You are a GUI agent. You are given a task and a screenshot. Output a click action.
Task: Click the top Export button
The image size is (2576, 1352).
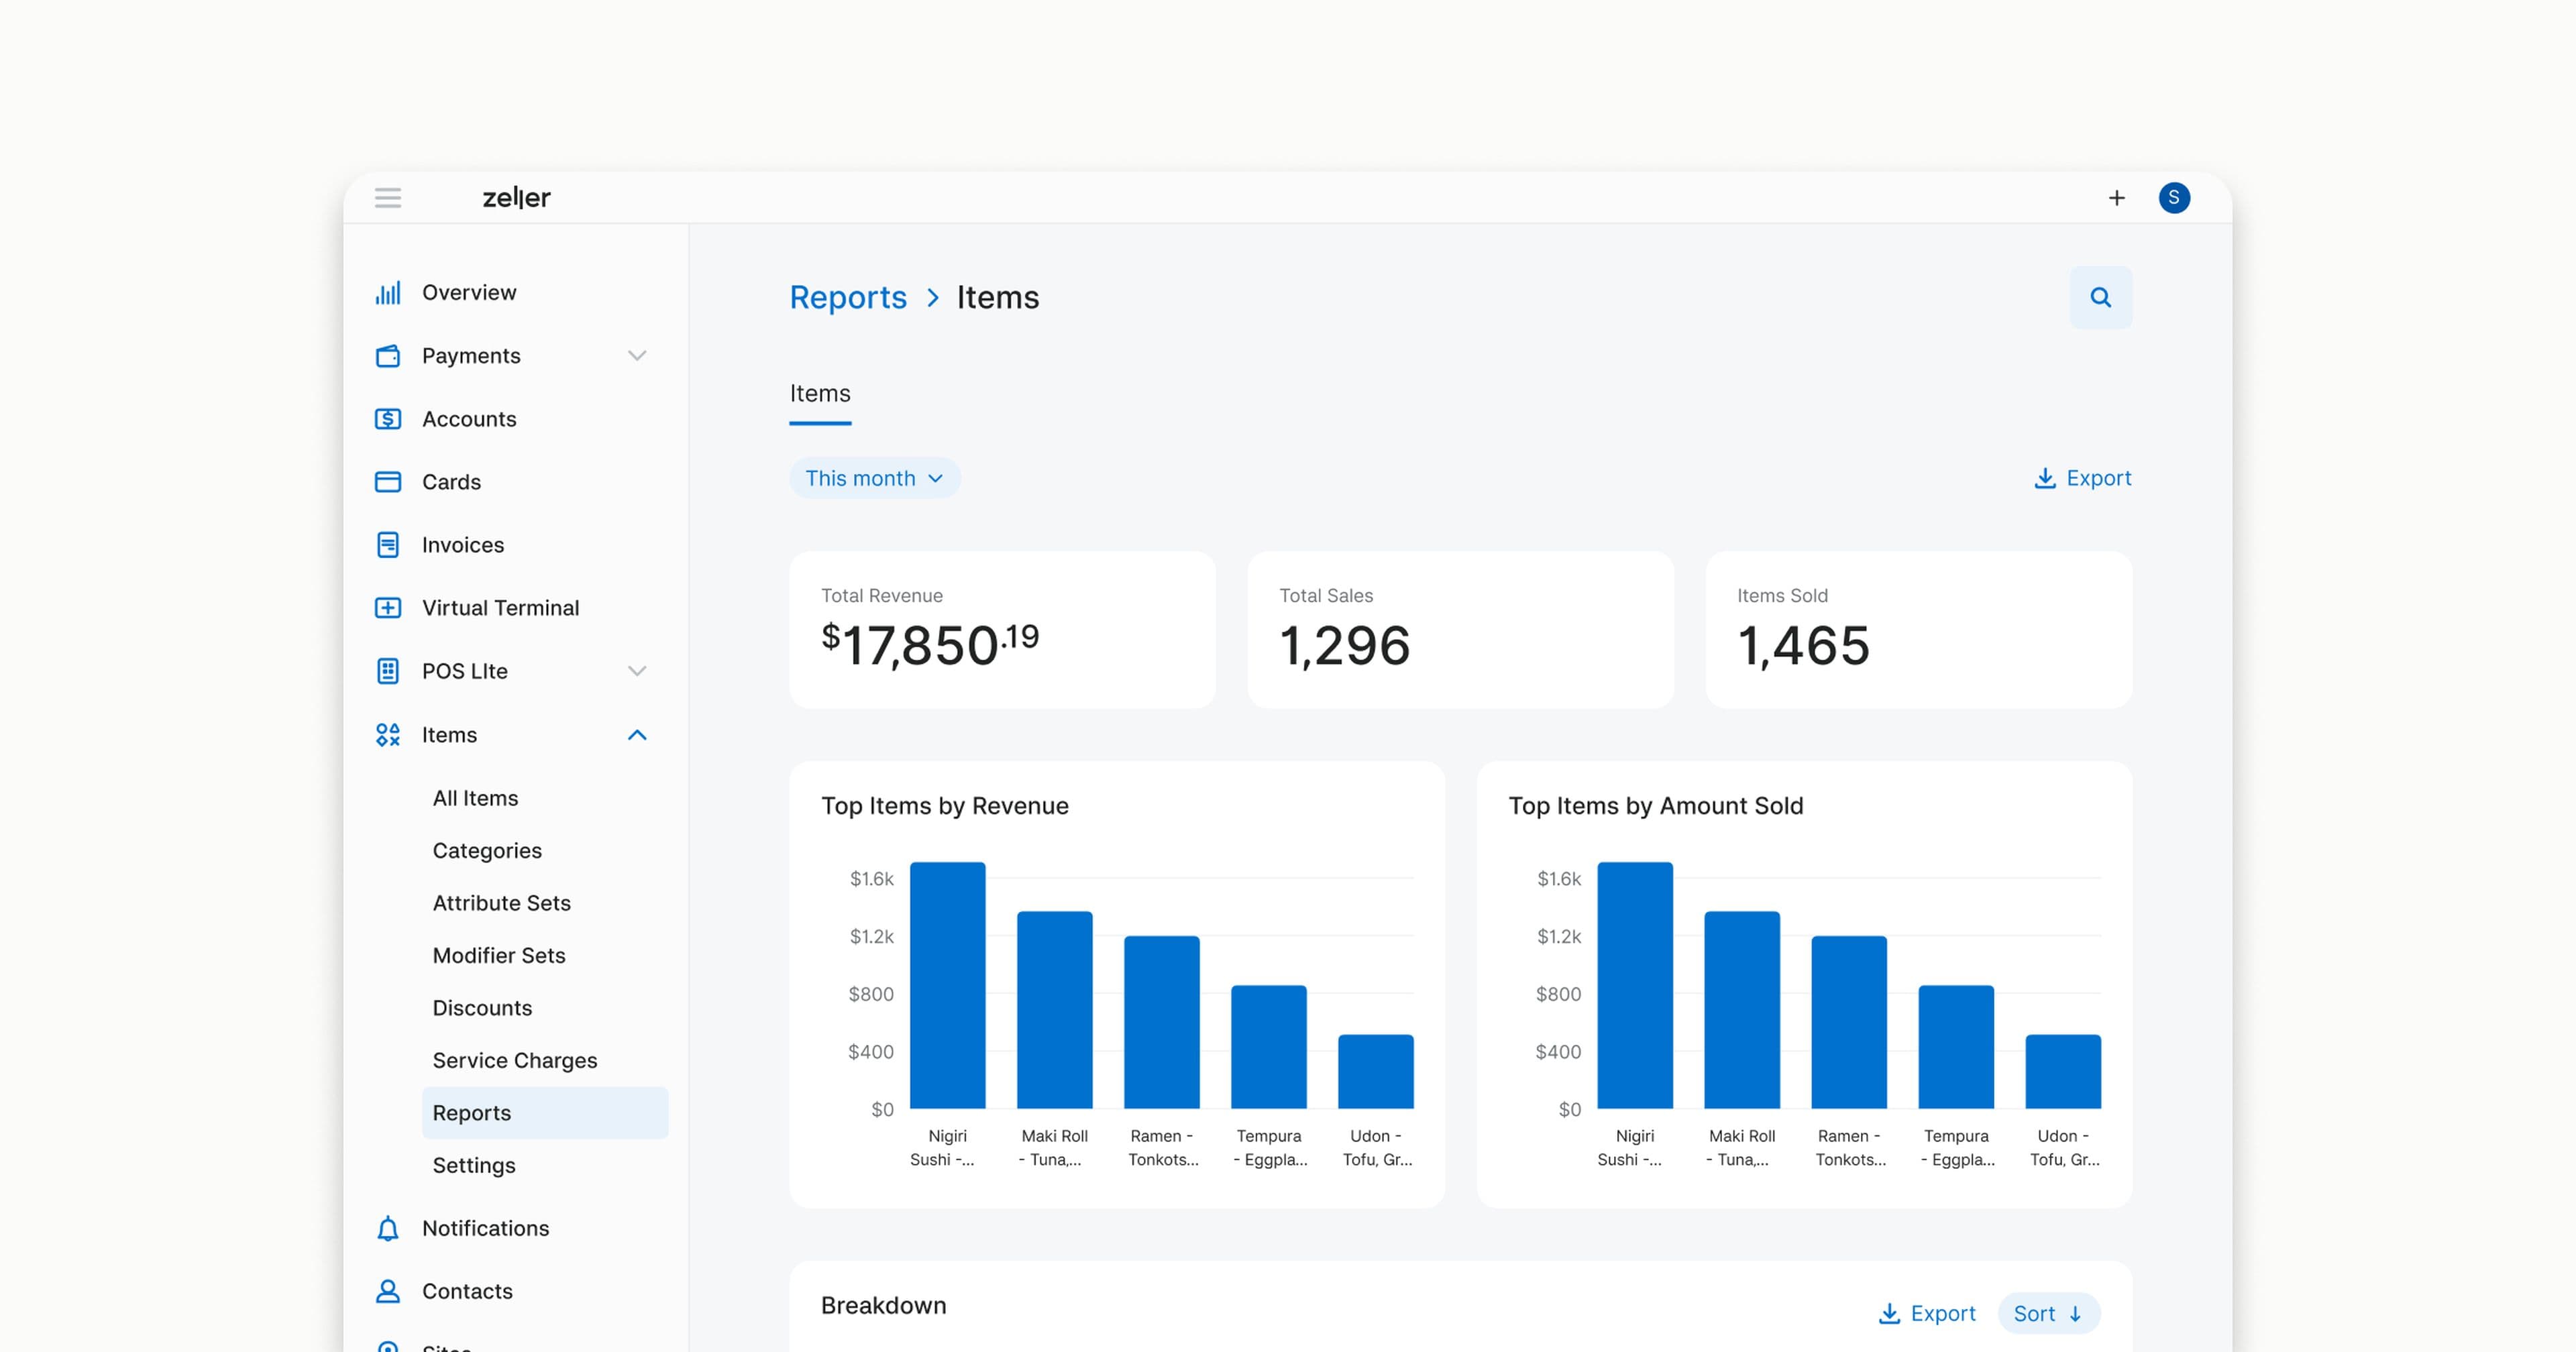tap(2083, 478)
